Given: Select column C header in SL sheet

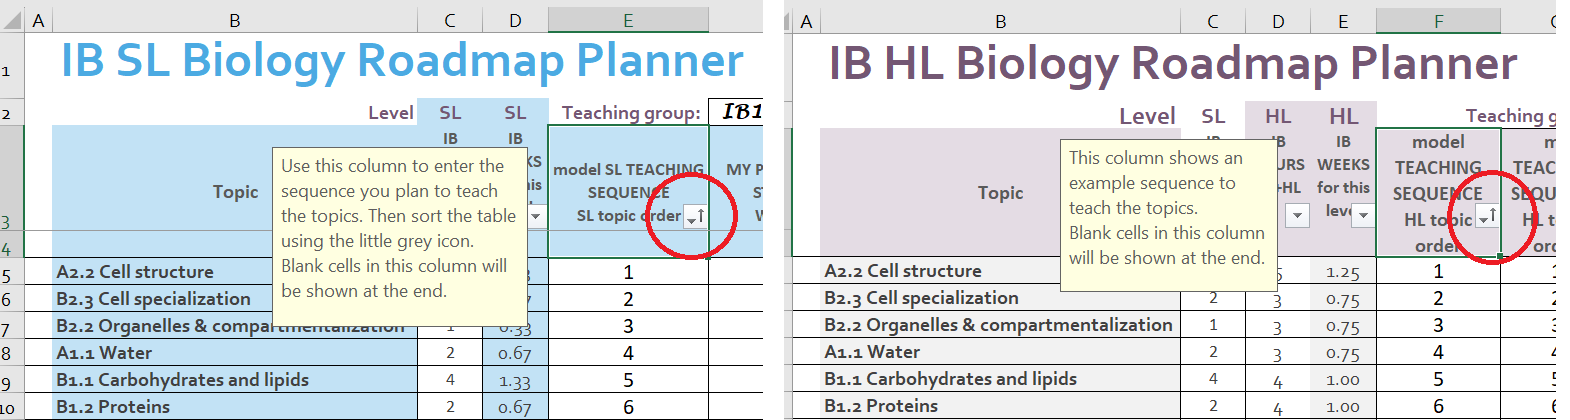Looking at the screenshot, I should pos(450,20).
